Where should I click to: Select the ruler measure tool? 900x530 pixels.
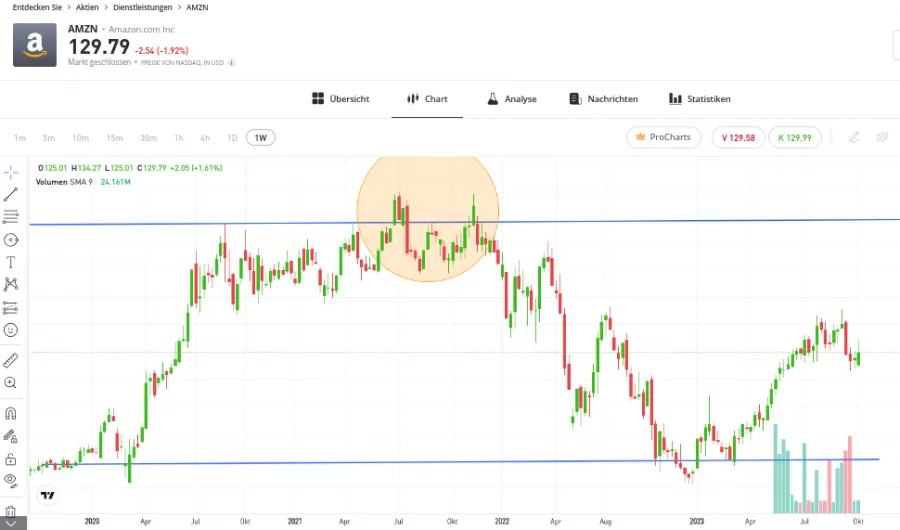(11, 360)
